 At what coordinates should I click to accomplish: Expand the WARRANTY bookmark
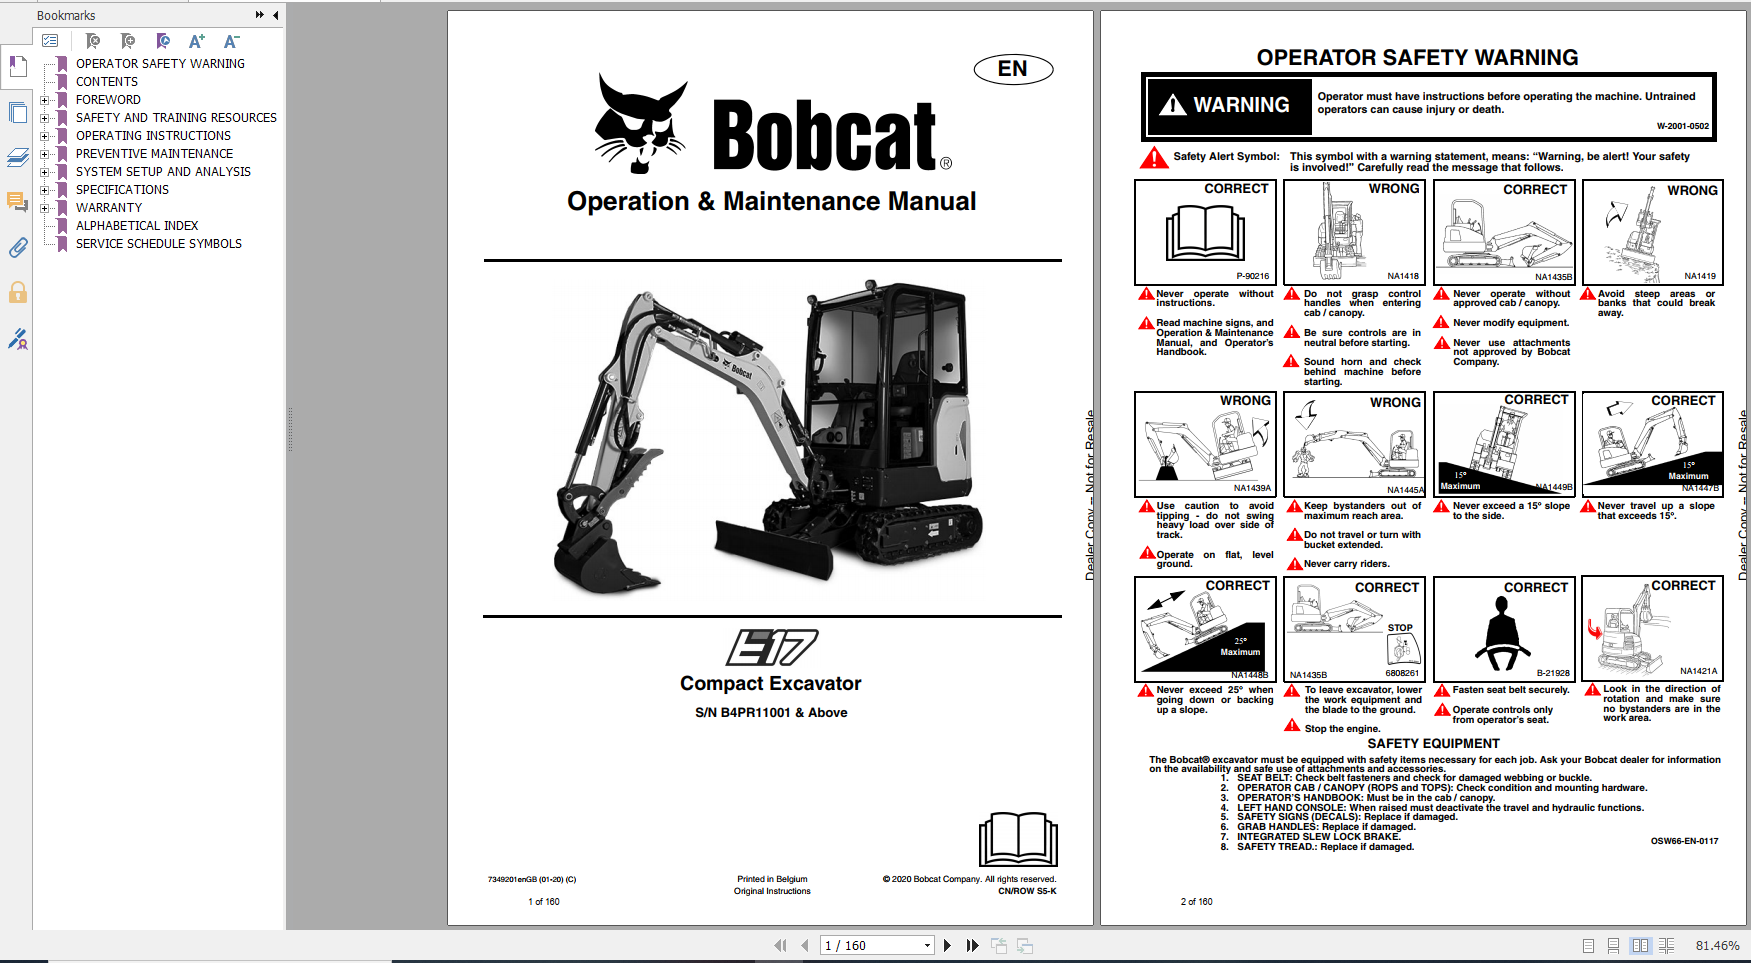[44, 208]
